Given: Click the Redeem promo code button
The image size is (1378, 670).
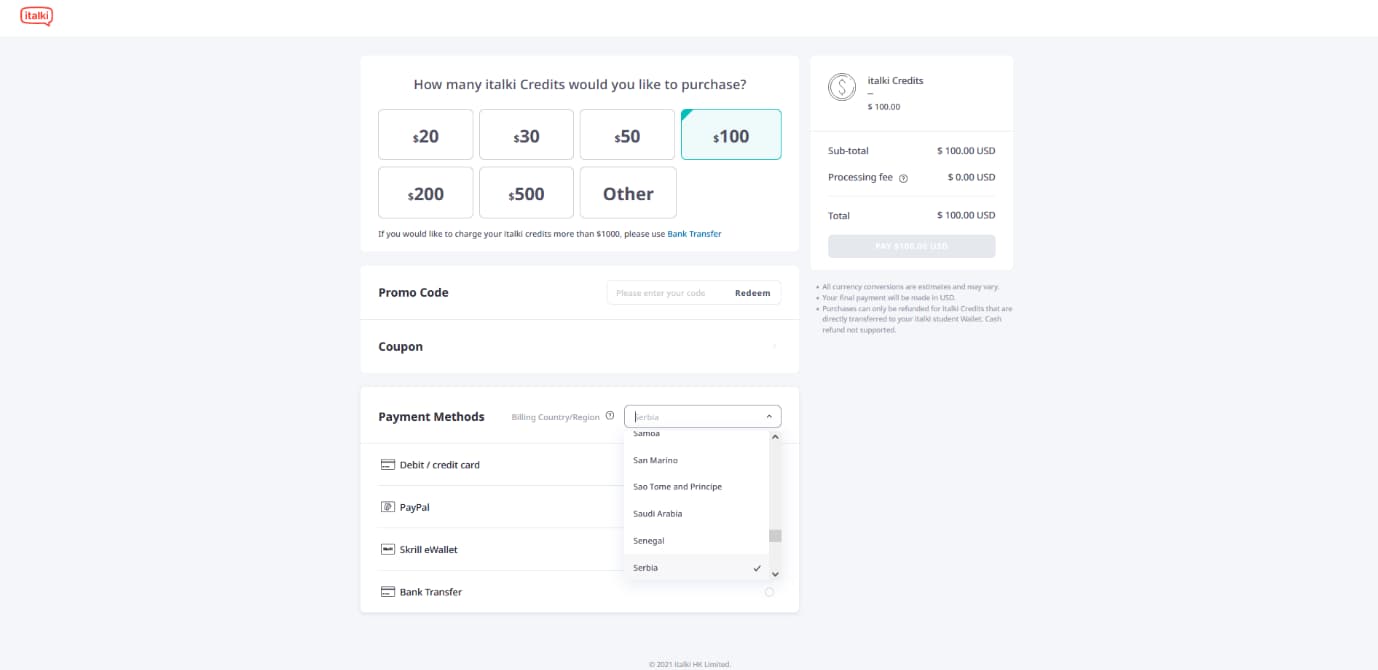Looking at the screenshot, I should [753, 293].
